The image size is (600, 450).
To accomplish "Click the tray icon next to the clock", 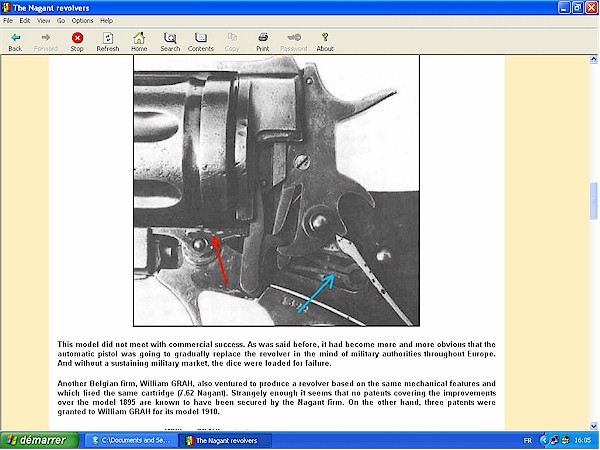I will click(x=565, y=441).
